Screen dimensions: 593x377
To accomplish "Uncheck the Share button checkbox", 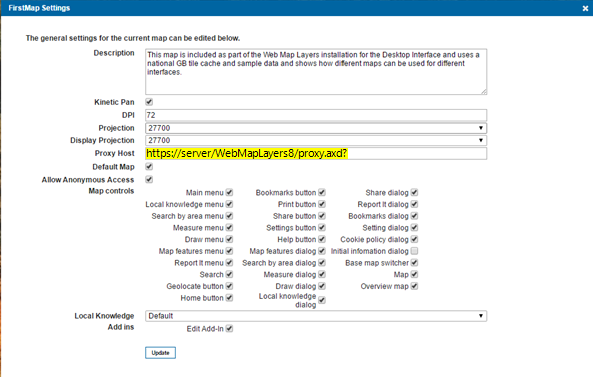I will pos(322,216).
